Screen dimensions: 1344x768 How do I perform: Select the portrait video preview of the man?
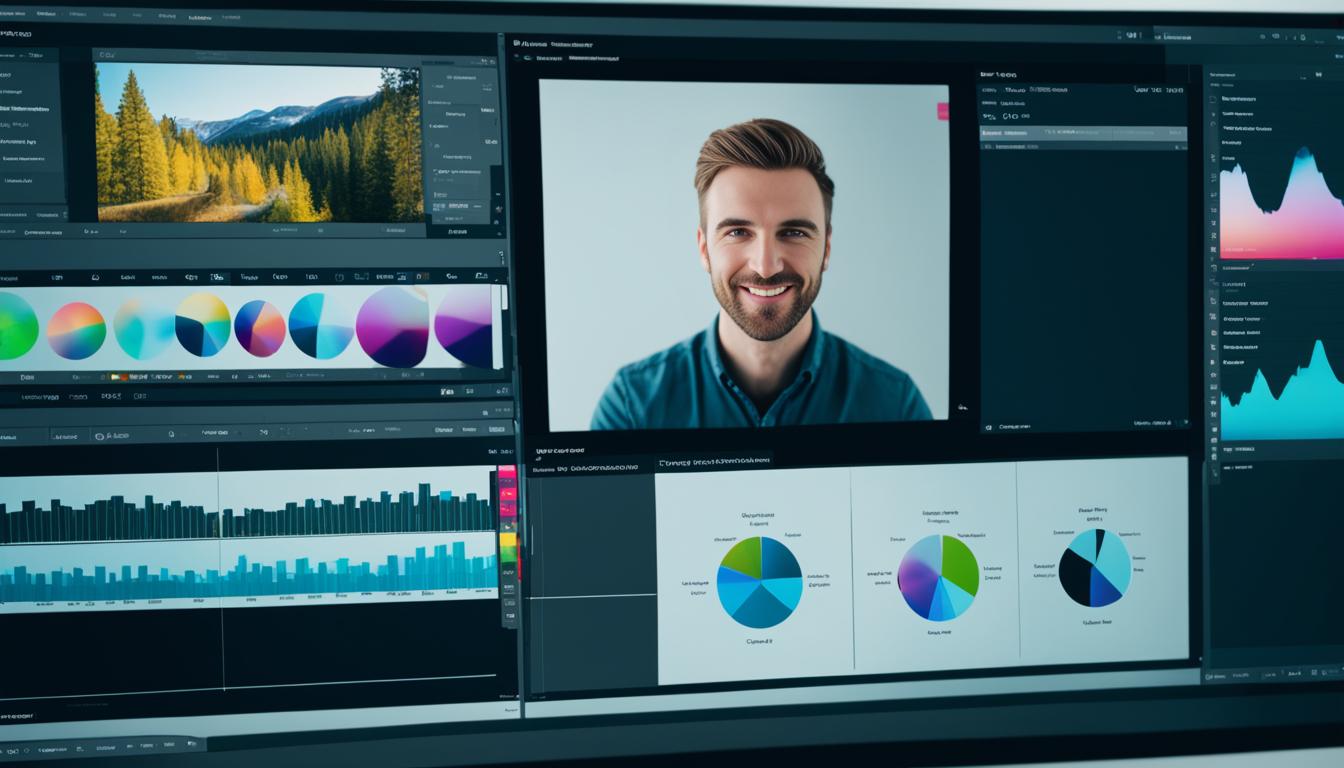tap(743, 256)
